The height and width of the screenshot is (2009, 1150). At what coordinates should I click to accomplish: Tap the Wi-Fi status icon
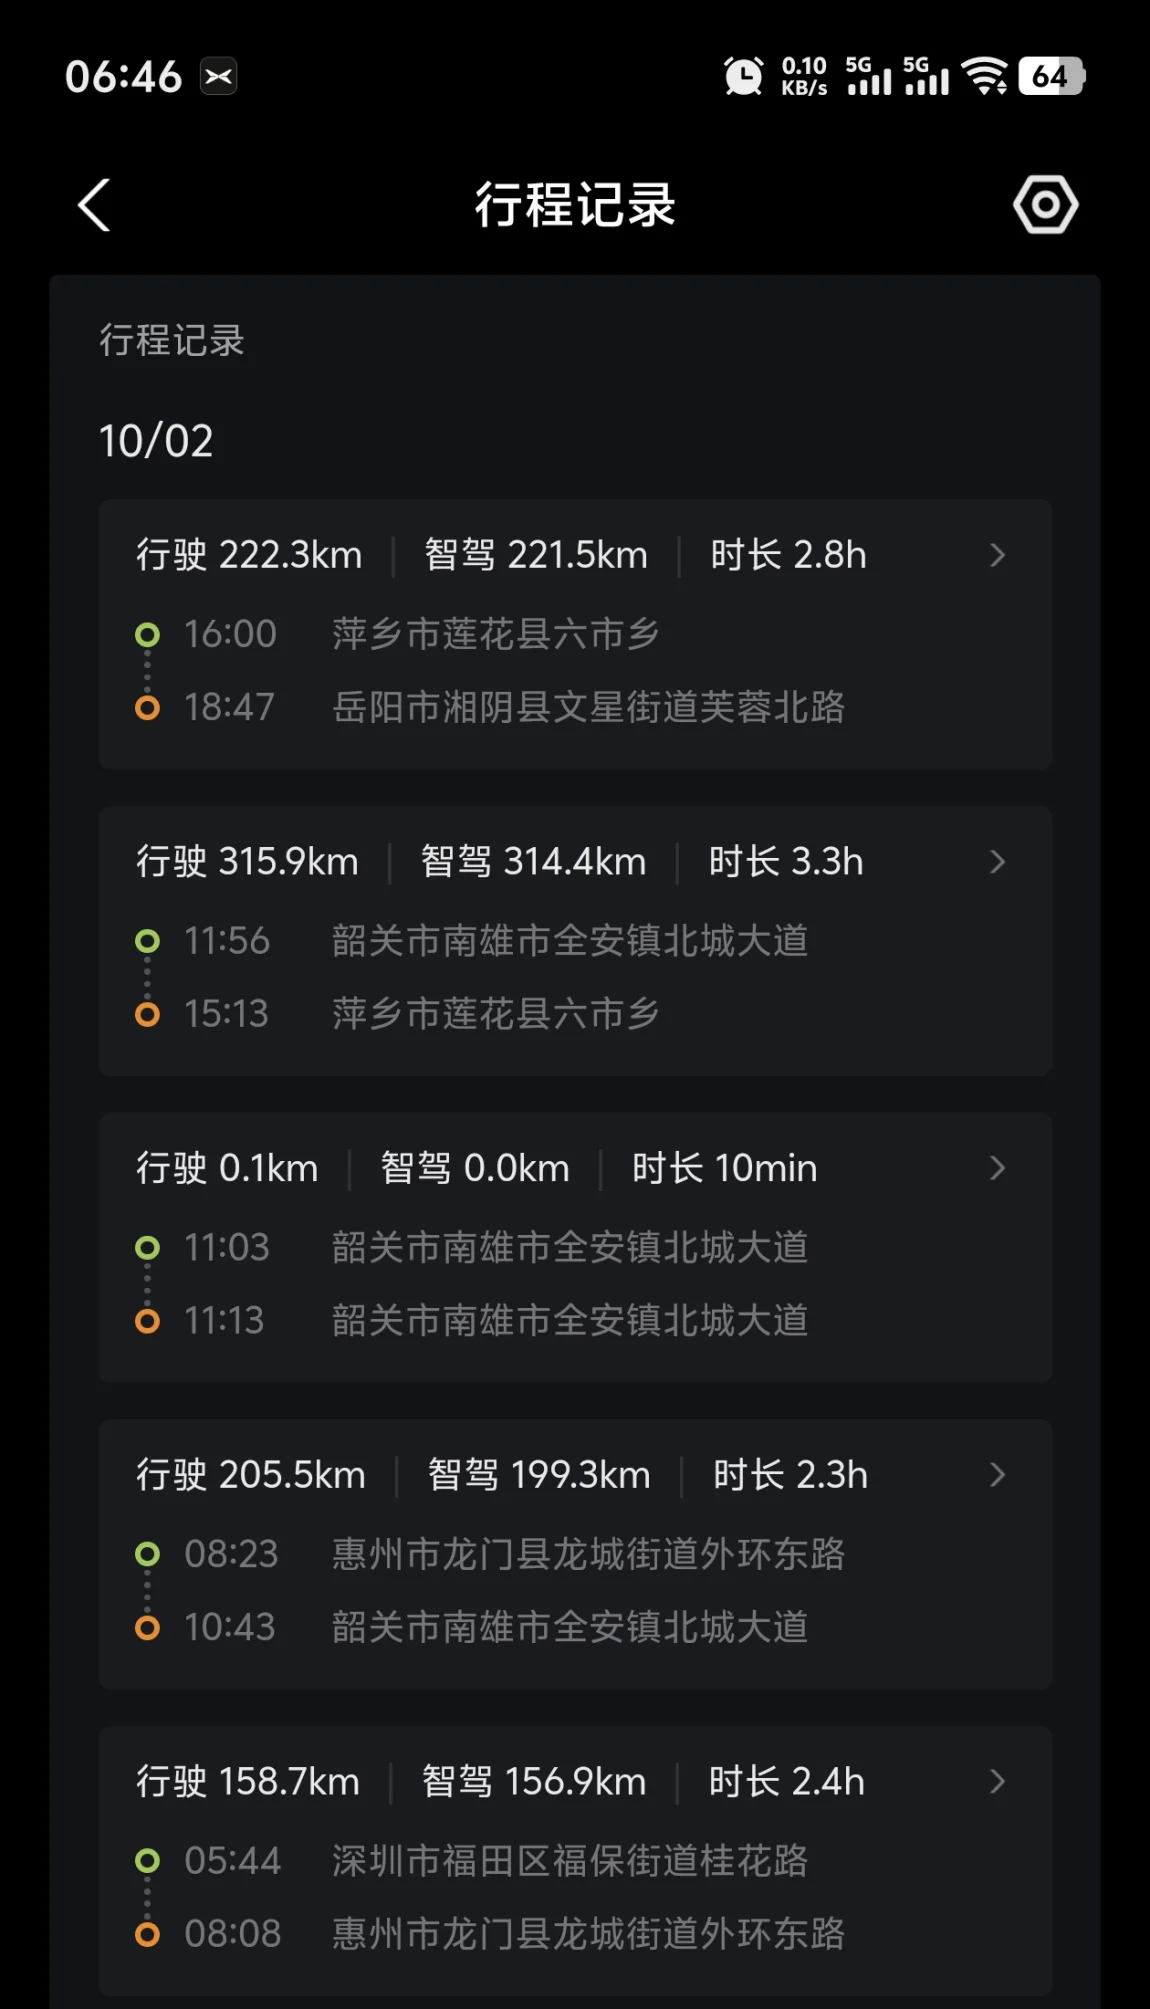tap(984, 76)
